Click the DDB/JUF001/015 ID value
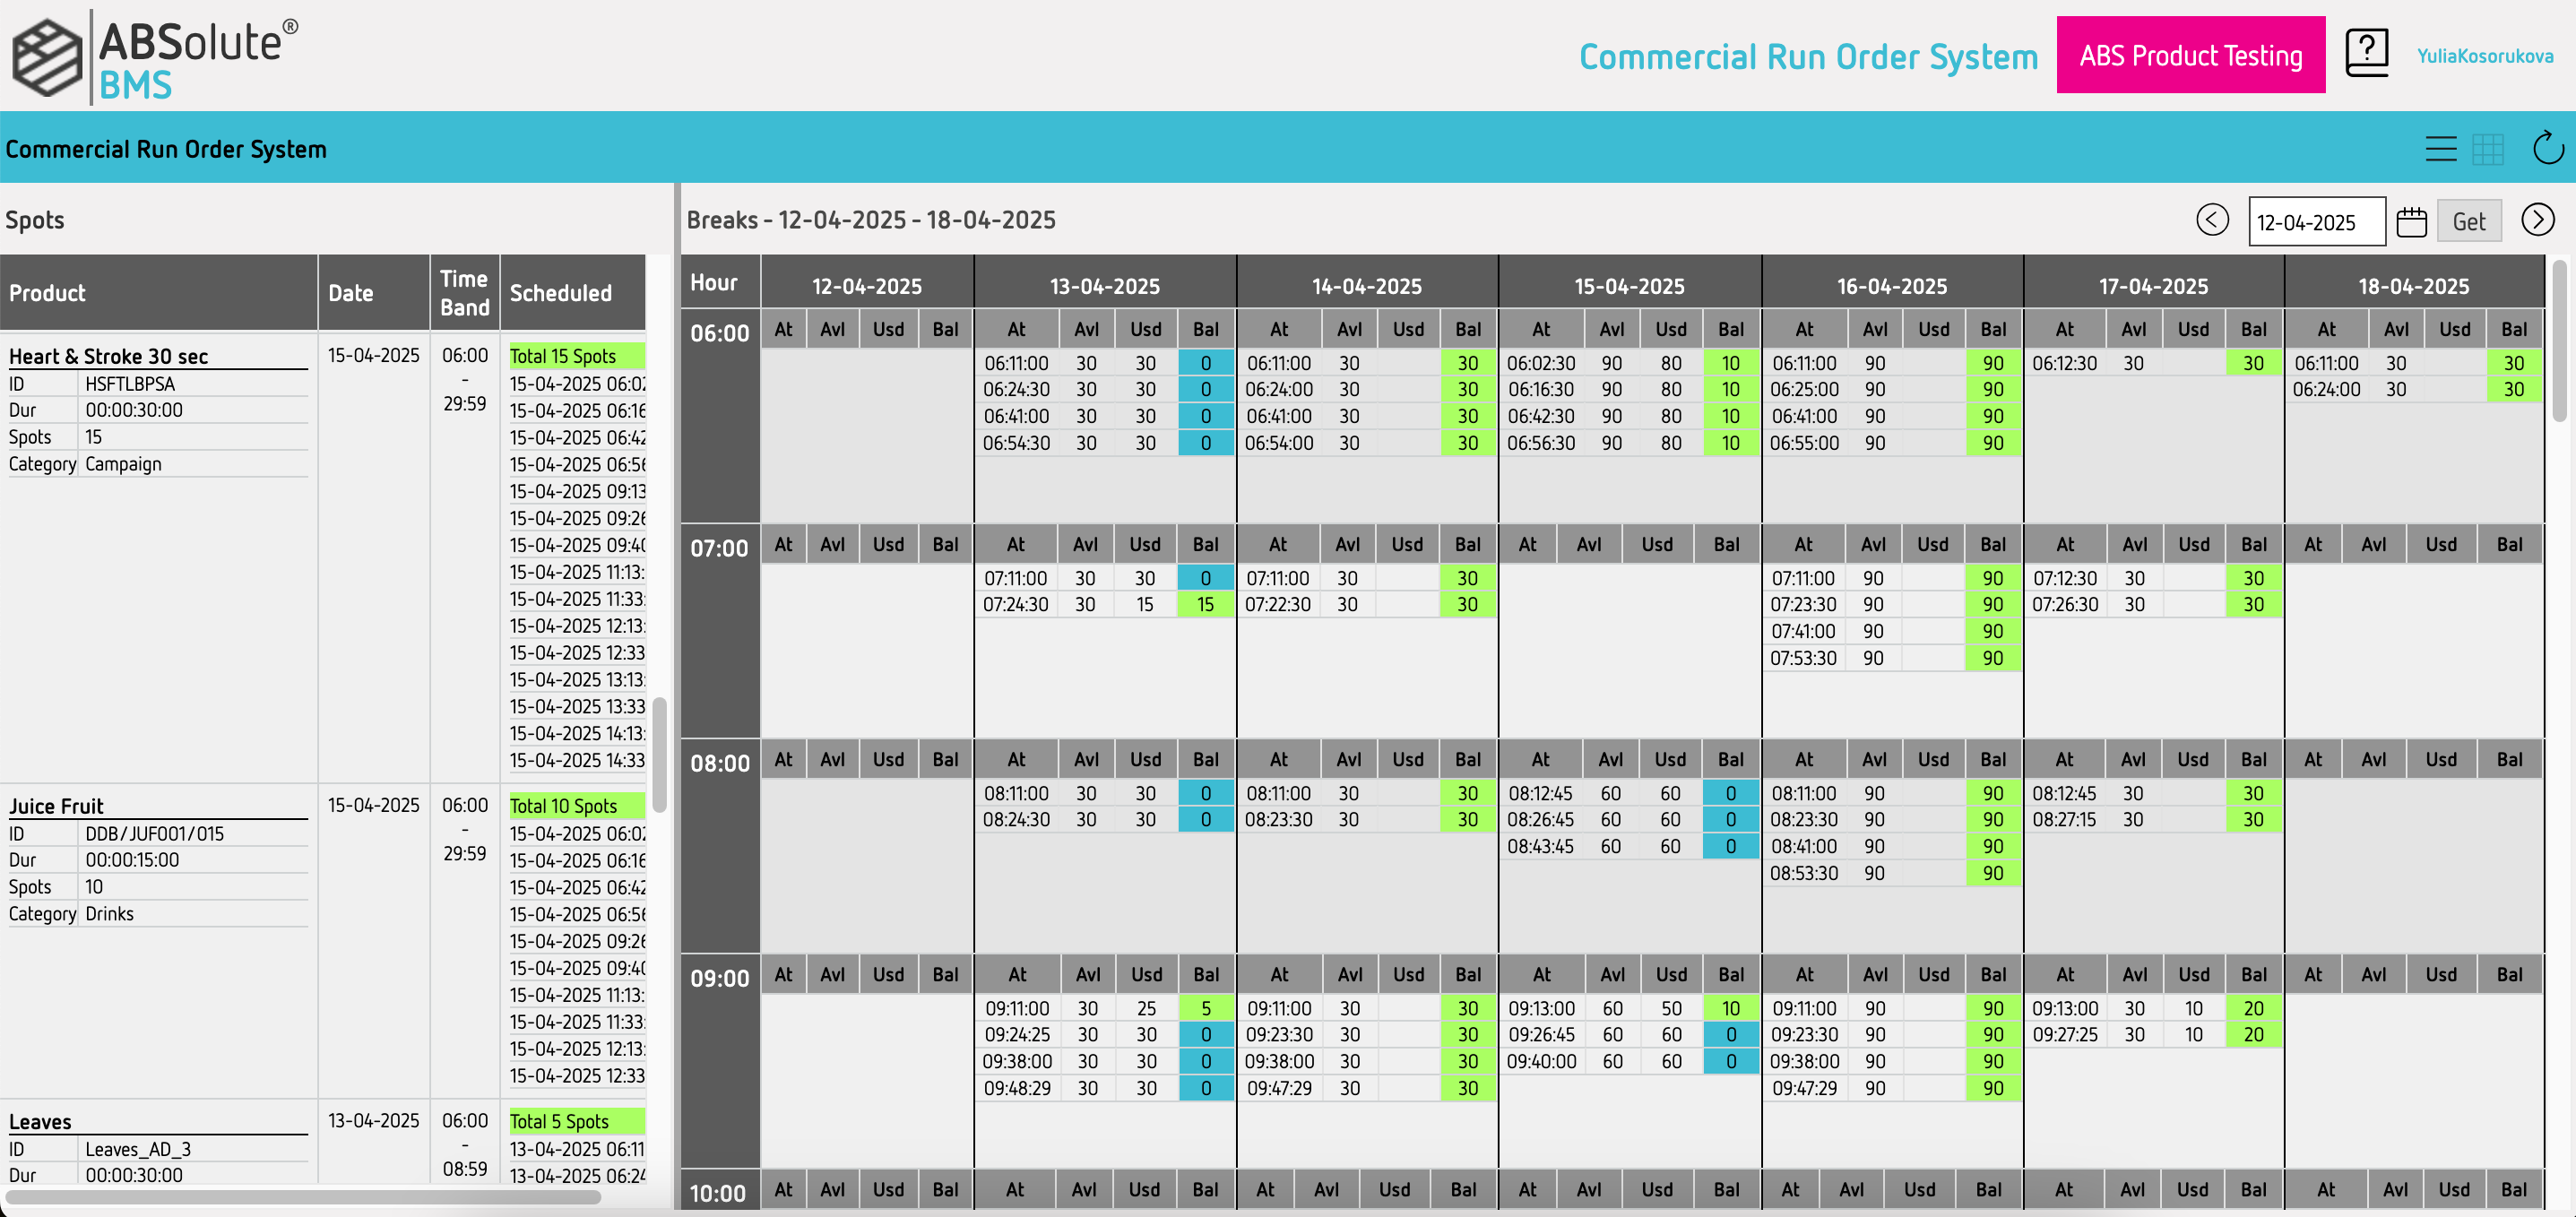 tap(154, 834)
